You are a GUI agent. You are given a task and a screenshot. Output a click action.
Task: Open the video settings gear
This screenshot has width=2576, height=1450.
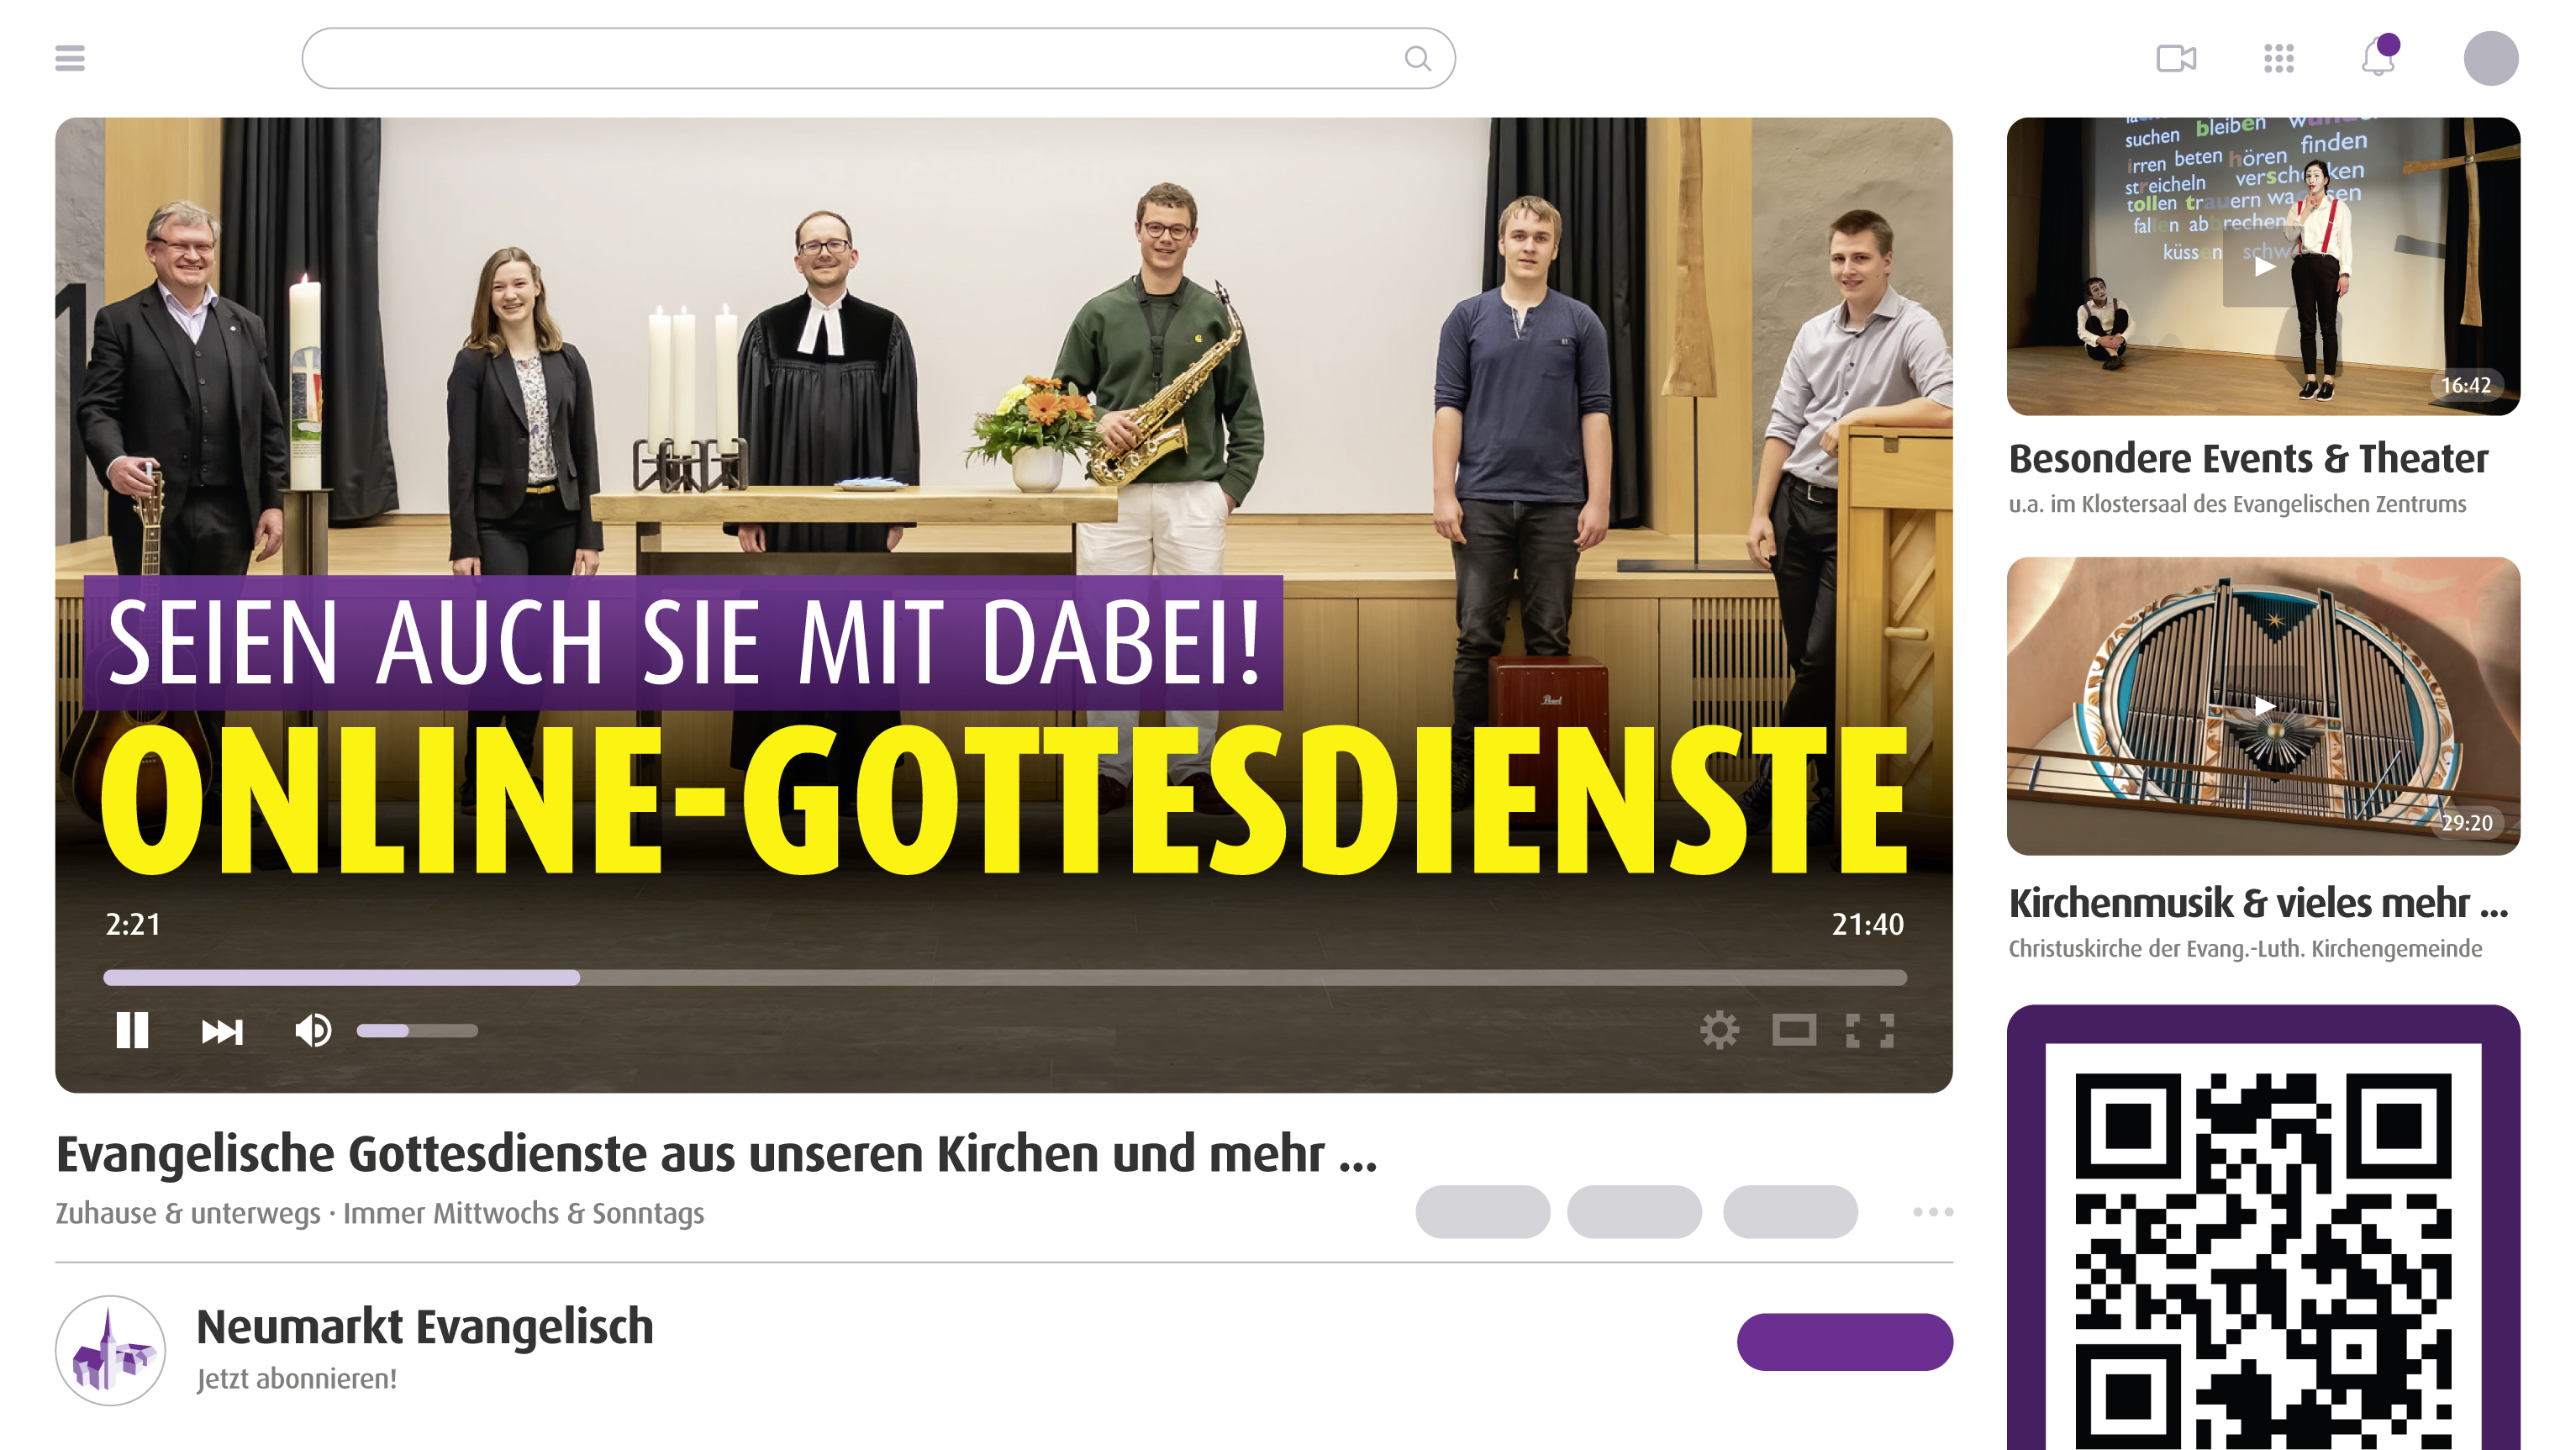point(1719,1030)
